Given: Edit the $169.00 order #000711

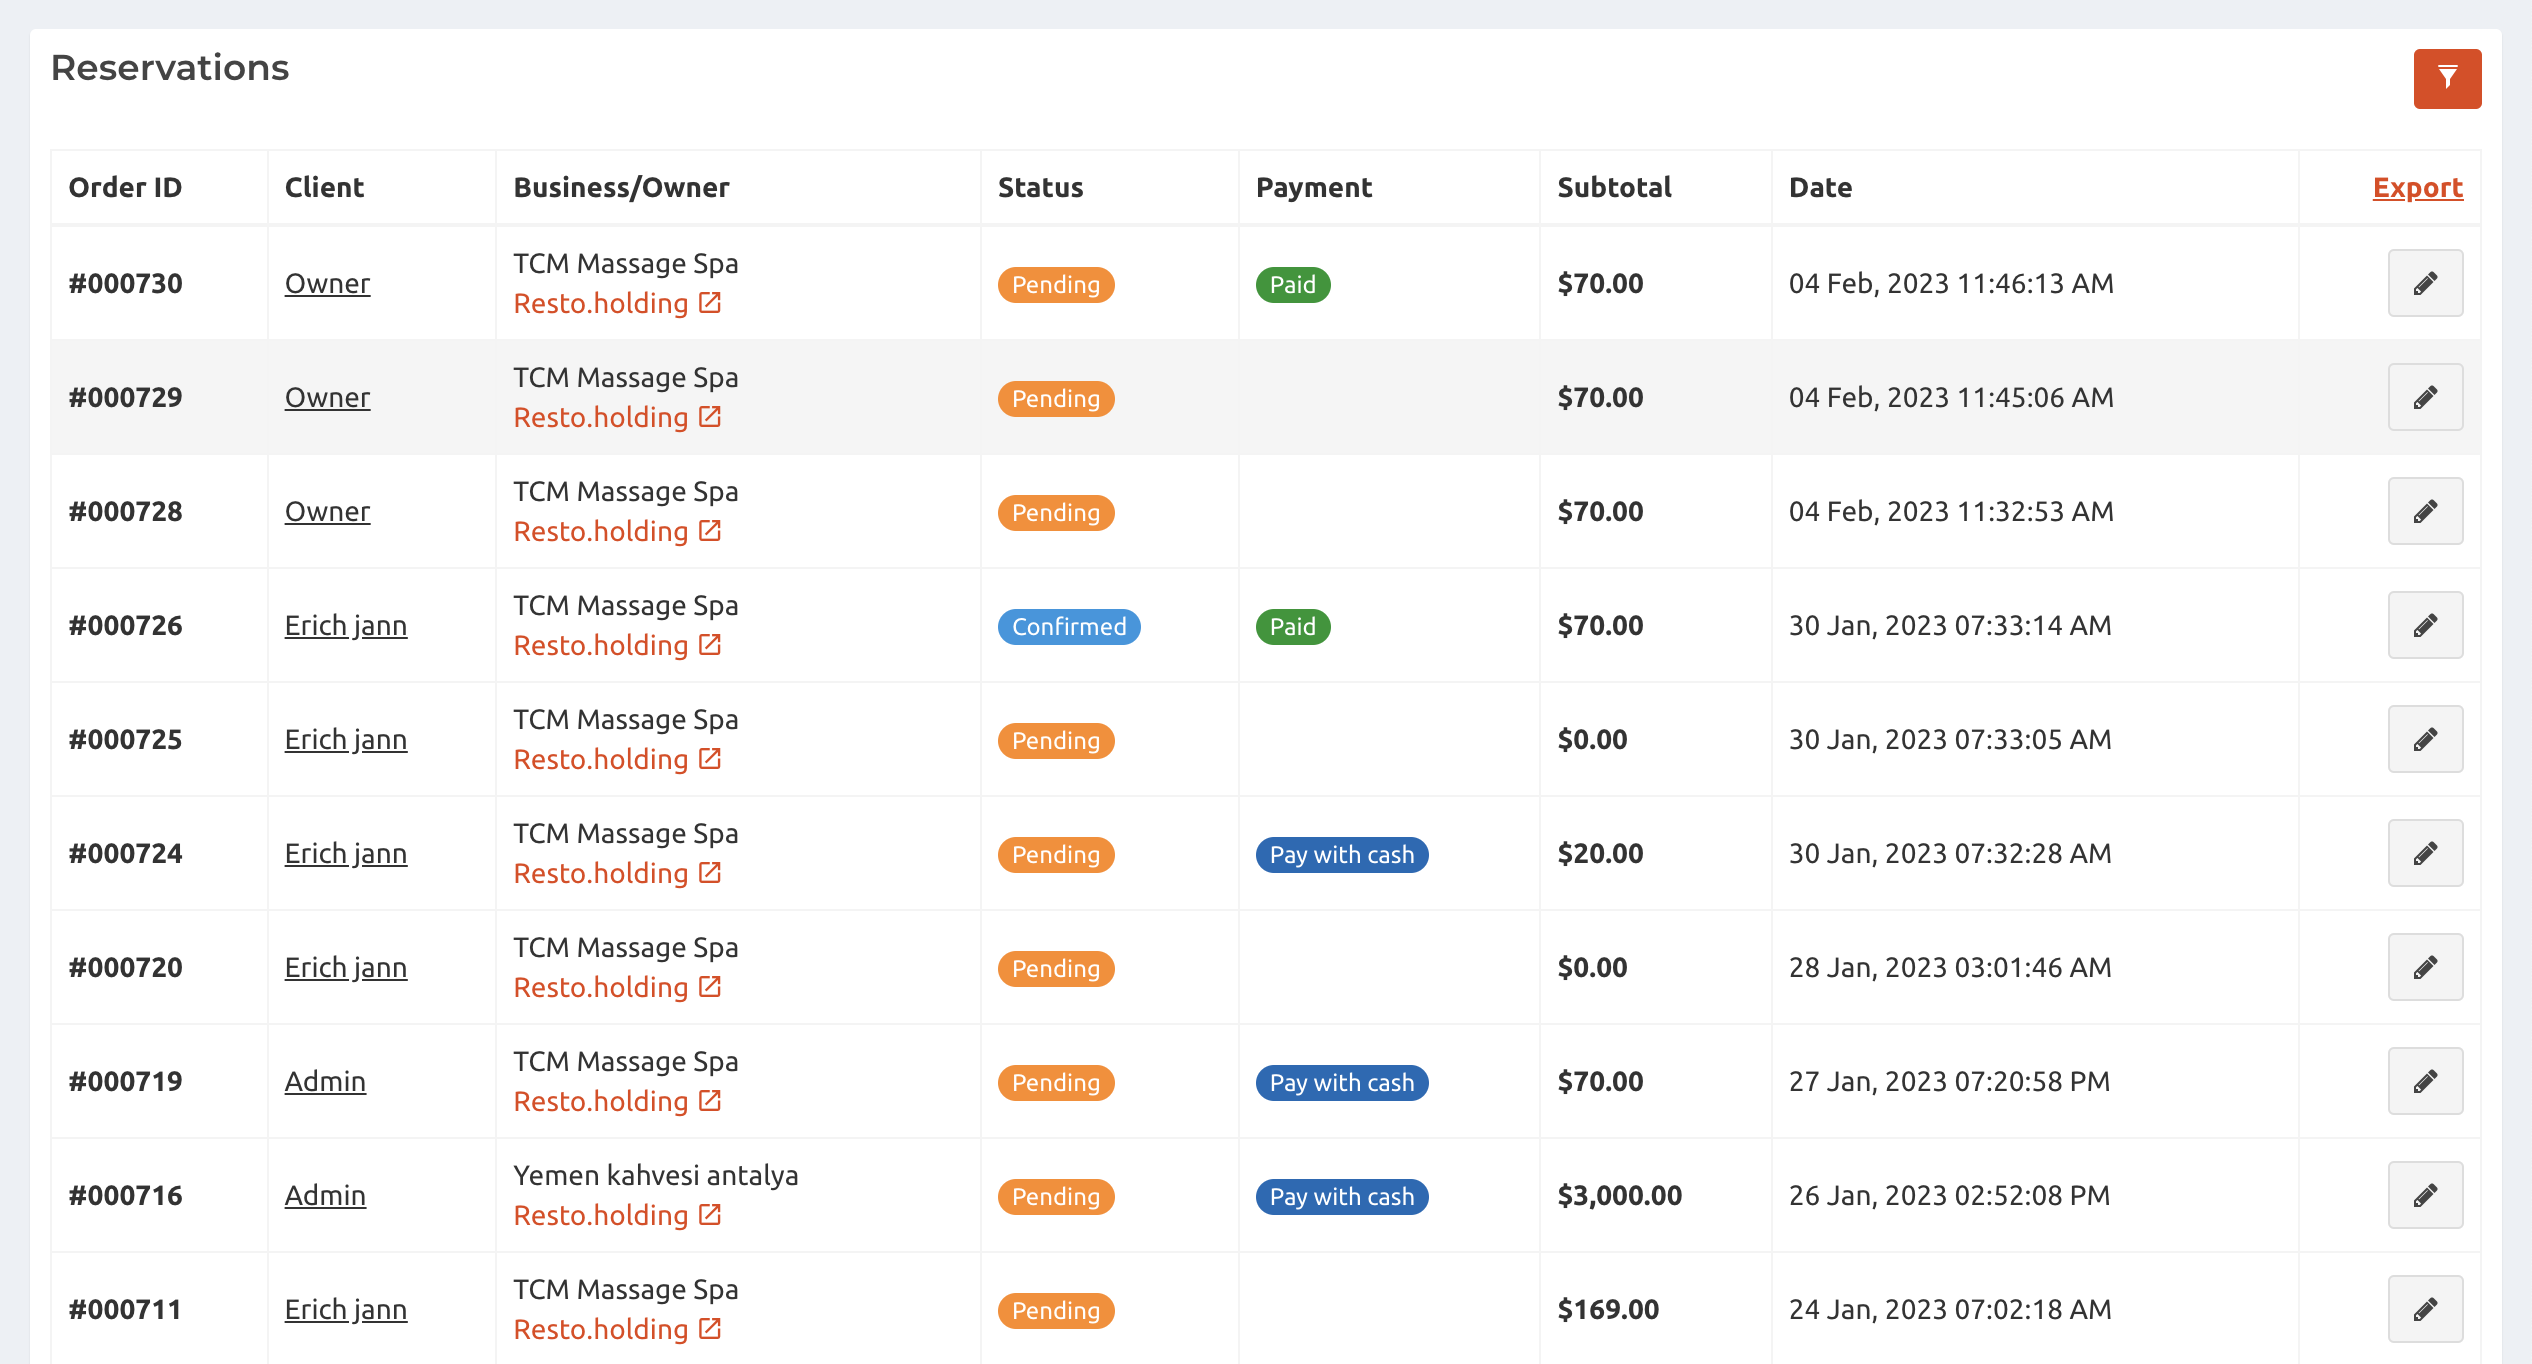Looking at the screenshot, I should point(2424,1310).
